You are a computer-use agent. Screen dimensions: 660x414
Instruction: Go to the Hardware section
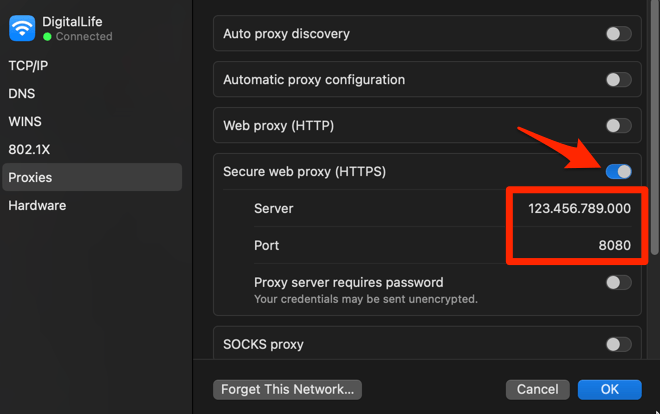pos(37,205)
